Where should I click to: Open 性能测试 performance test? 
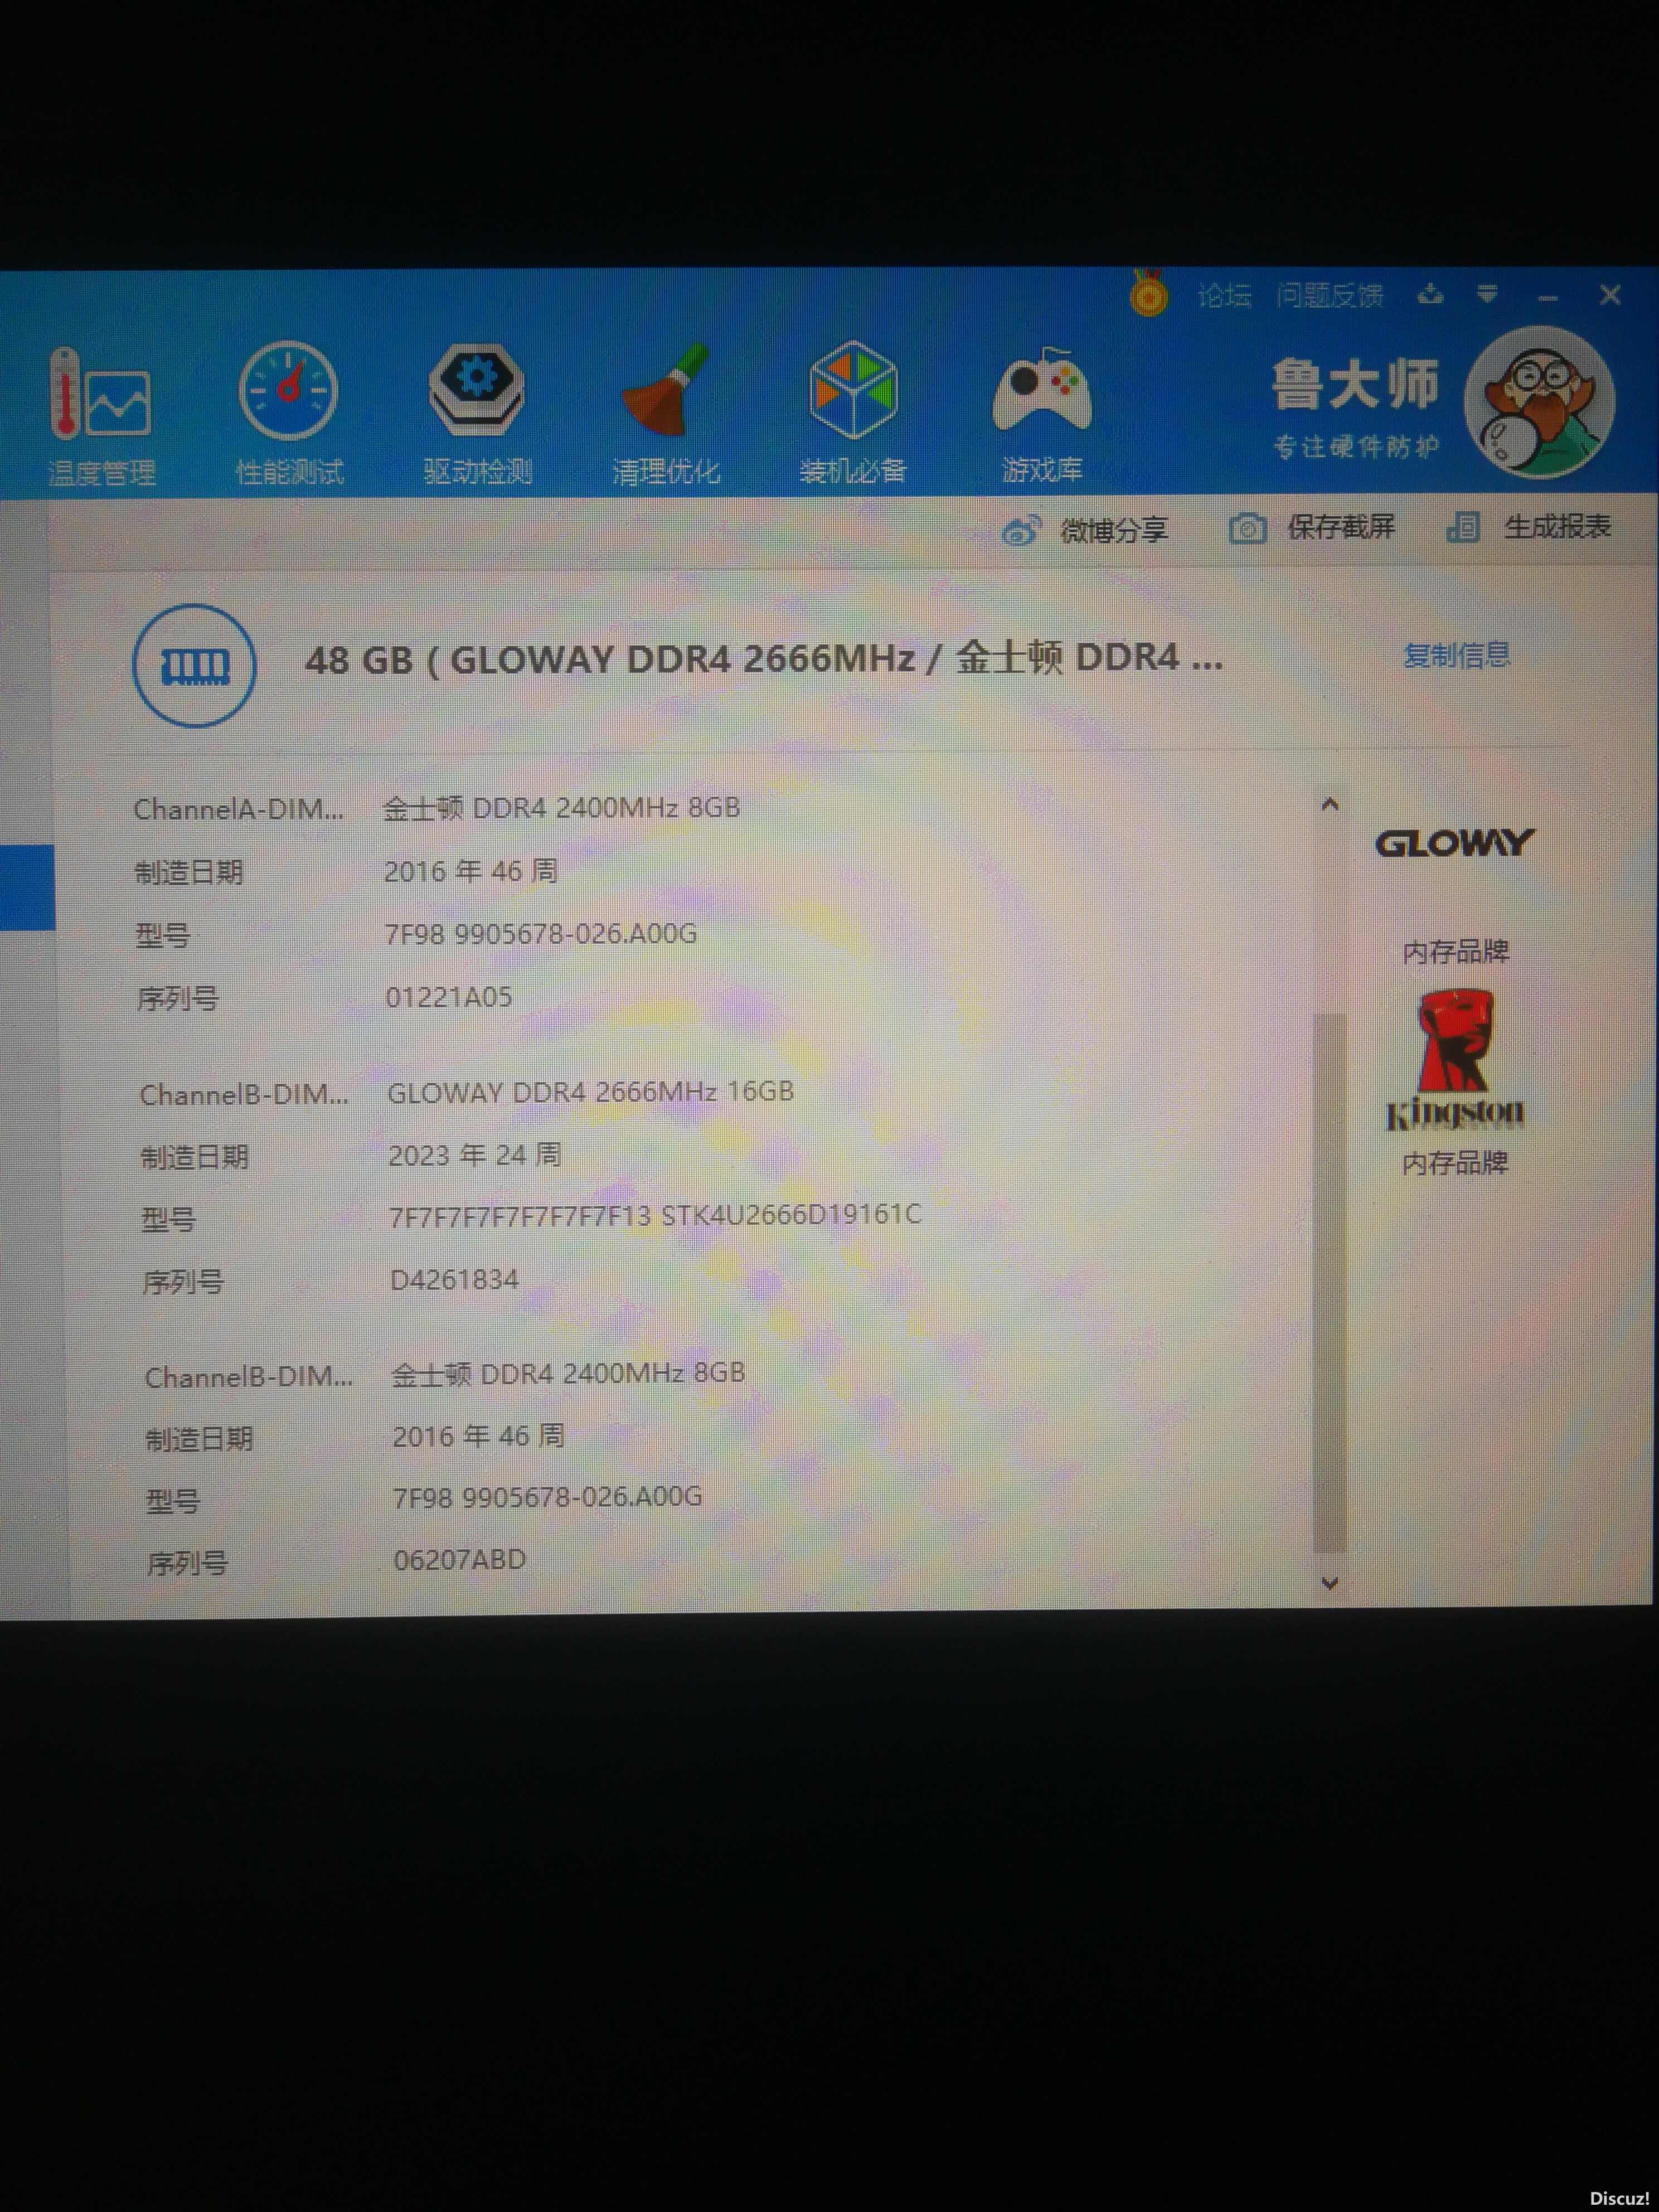coord(289,414)
